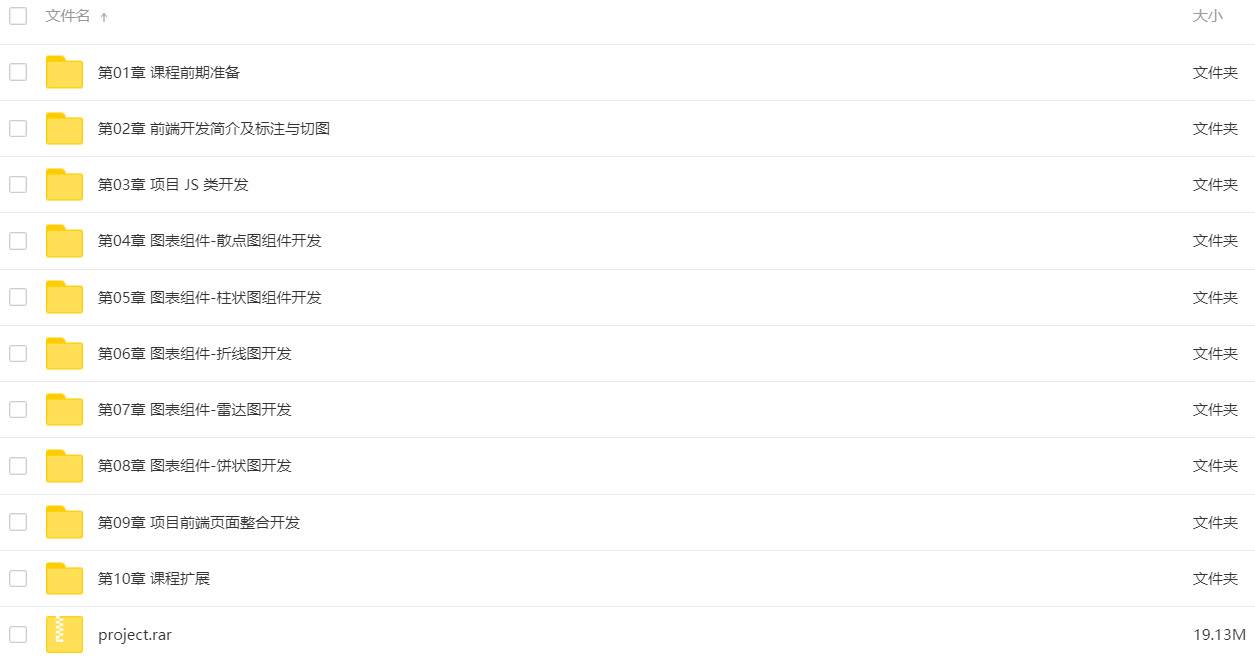
Task: Click the 第07章 雷达图开发 folder icon
Action: pyautogui.click(x=64, y=410)
